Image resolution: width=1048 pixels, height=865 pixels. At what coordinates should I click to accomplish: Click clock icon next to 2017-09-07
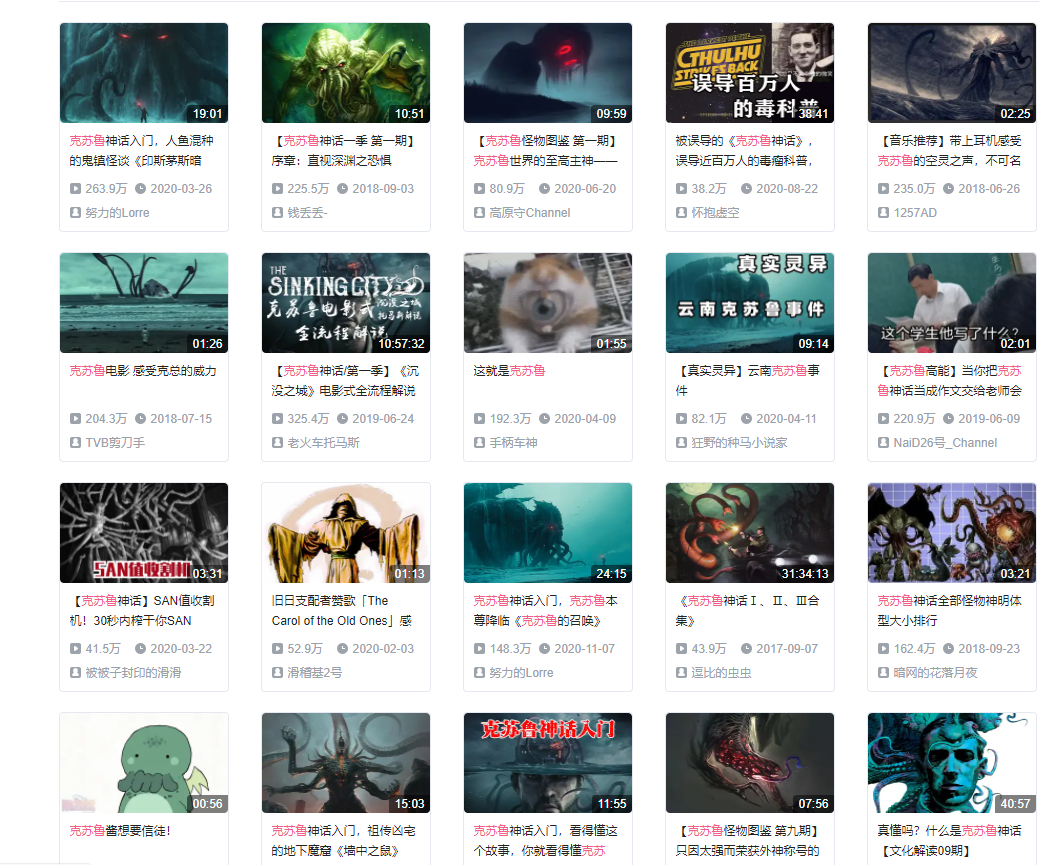747,648
